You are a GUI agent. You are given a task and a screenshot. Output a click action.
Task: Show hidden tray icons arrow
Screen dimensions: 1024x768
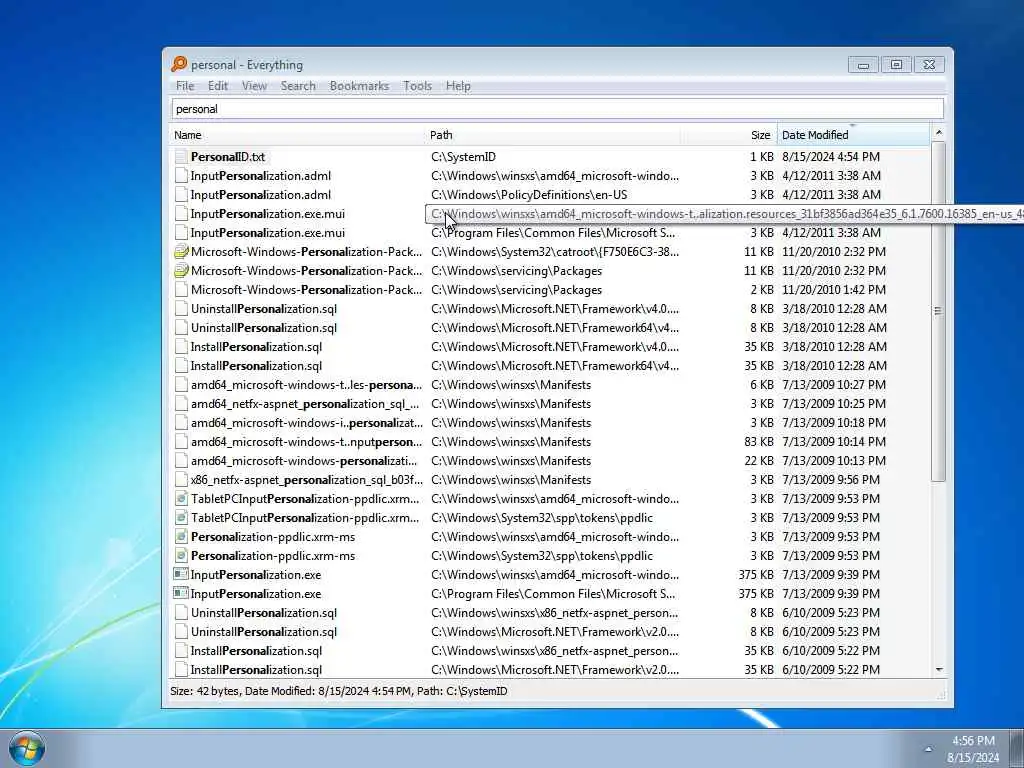coord(928,748)
